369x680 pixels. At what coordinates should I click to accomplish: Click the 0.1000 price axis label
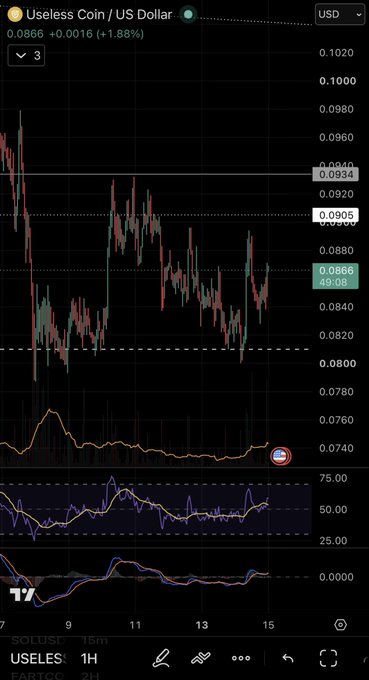(x=337, y=81)
